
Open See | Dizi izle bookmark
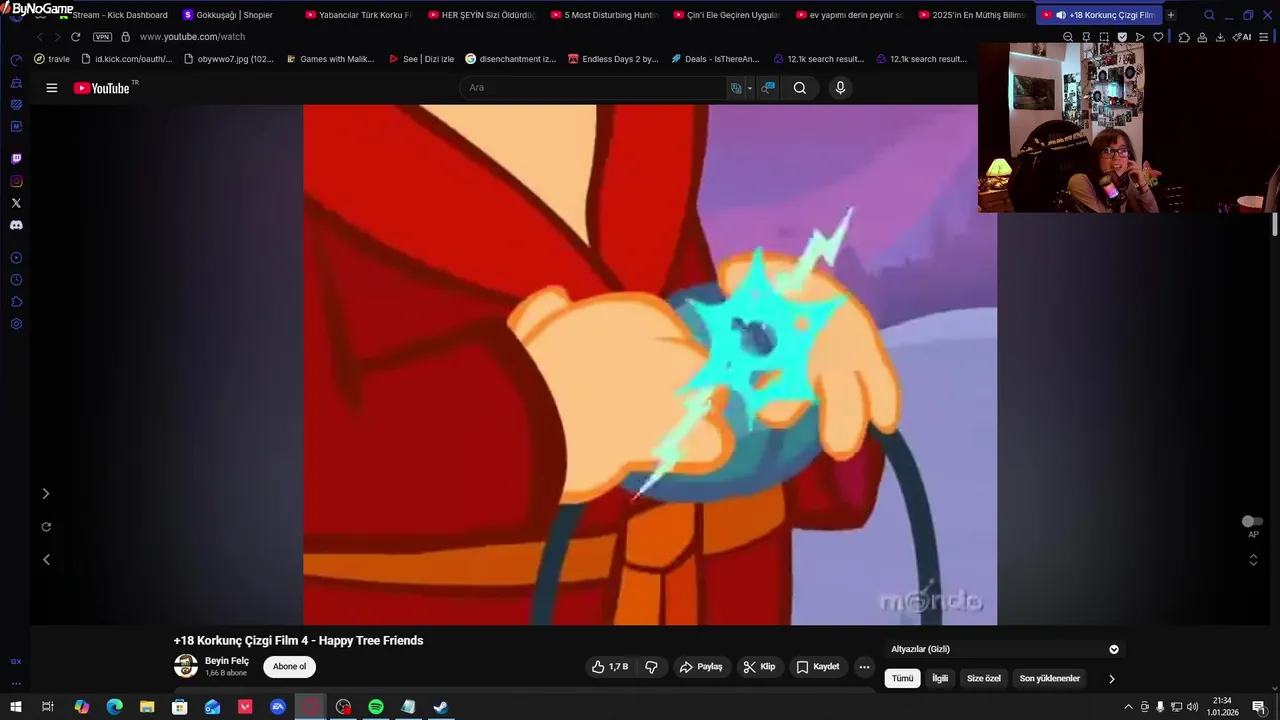(421, 59)
